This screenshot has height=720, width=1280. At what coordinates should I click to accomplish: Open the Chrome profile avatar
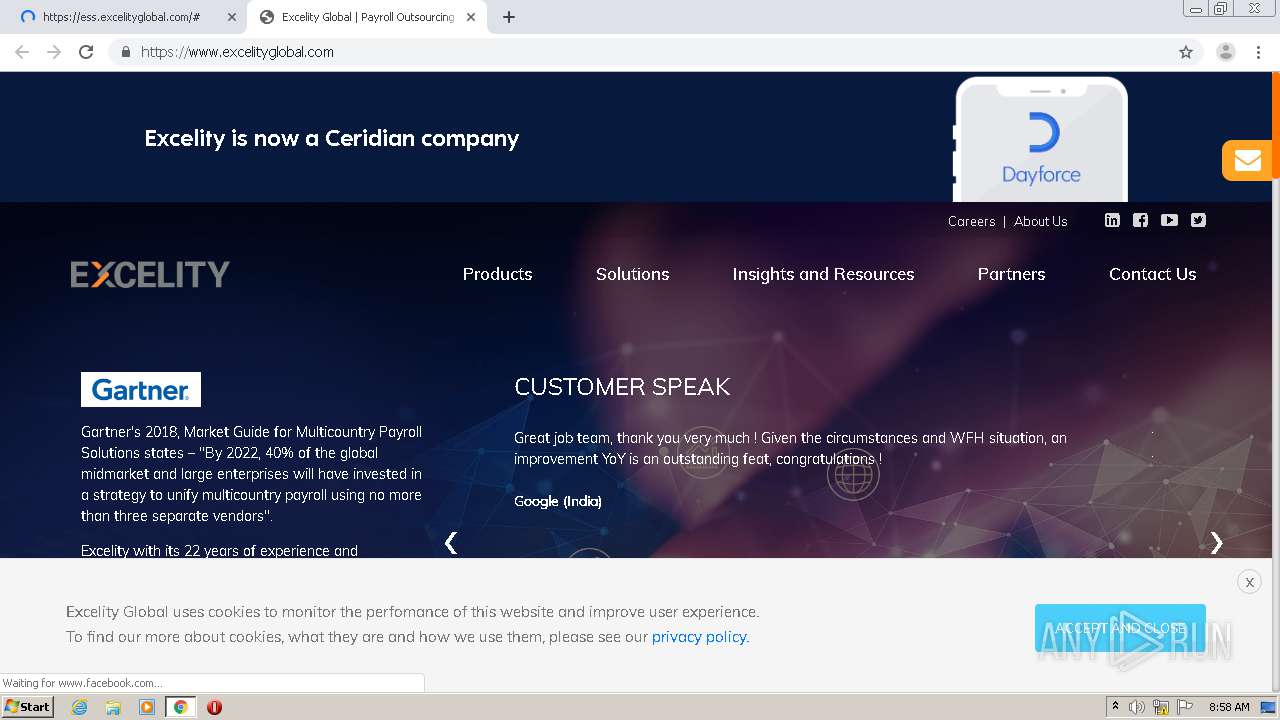pos(1226,52)
